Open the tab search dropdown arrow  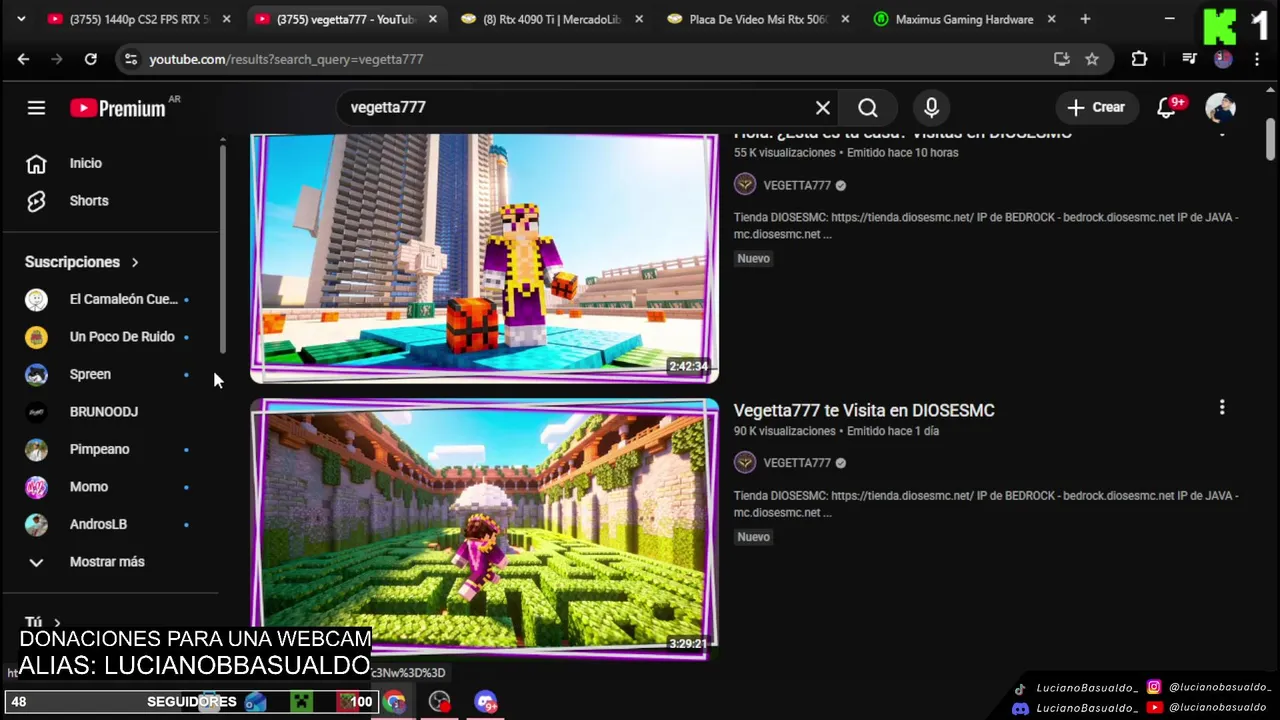20,19
